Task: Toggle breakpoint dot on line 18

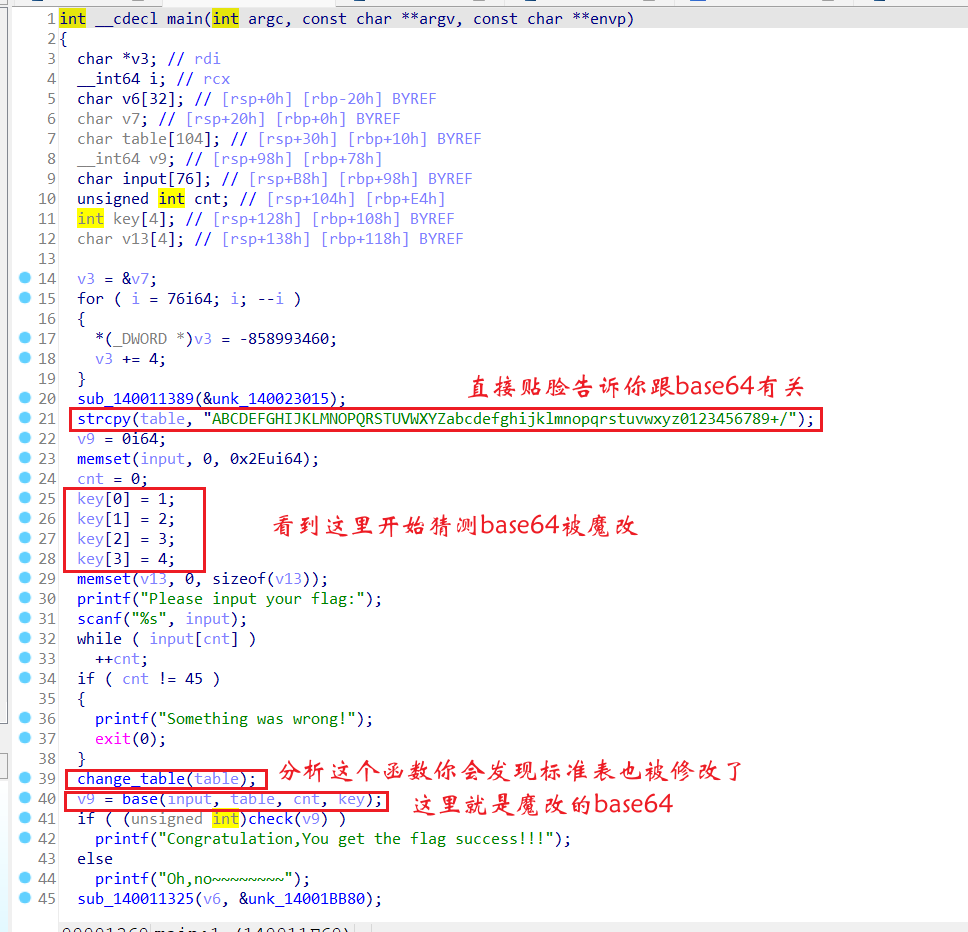Action: click(25, 357)
